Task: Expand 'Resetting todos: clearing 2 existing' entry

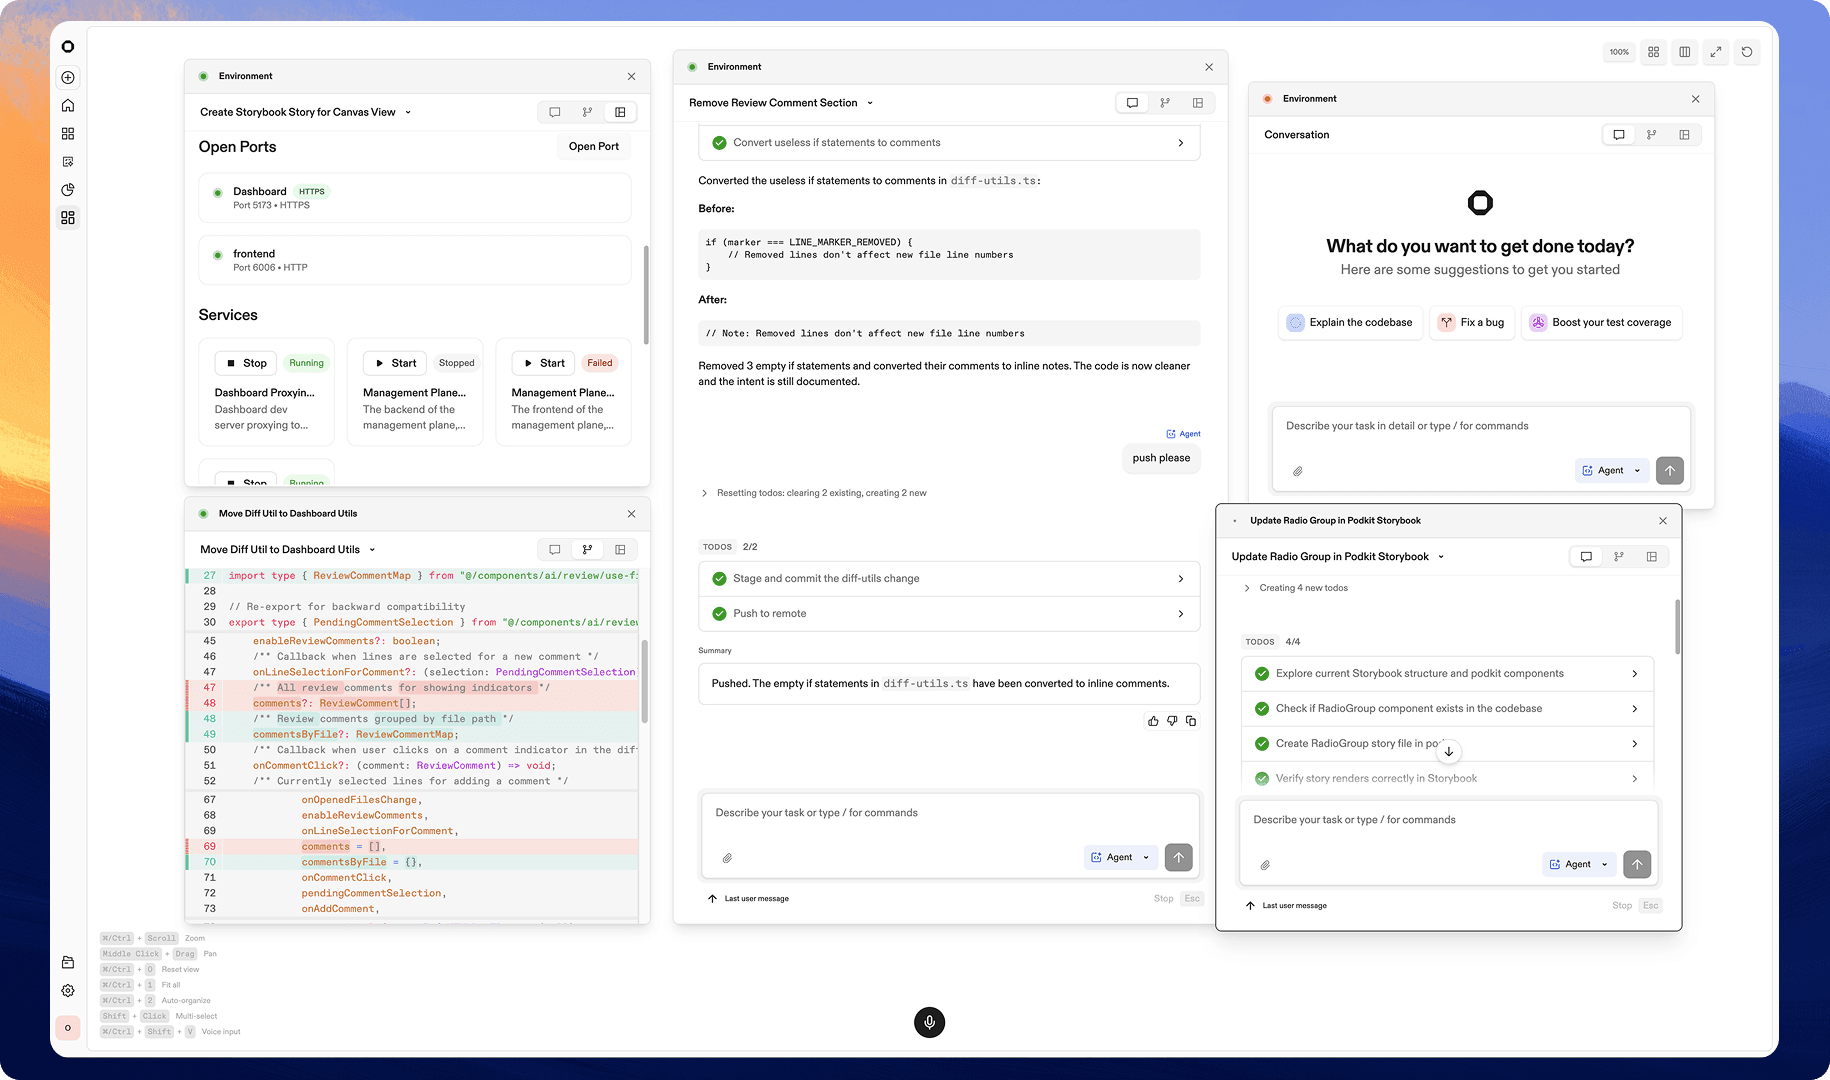Action: (704, 492)
